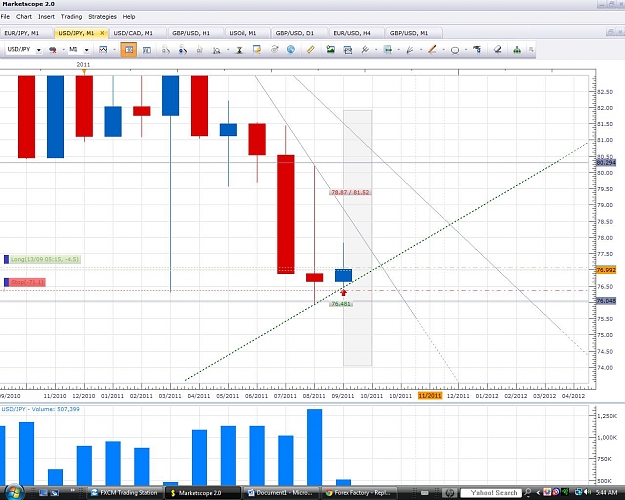Open dropdown arrow next to zoom-area icon
625x500 pixels.
coord(228,50)
